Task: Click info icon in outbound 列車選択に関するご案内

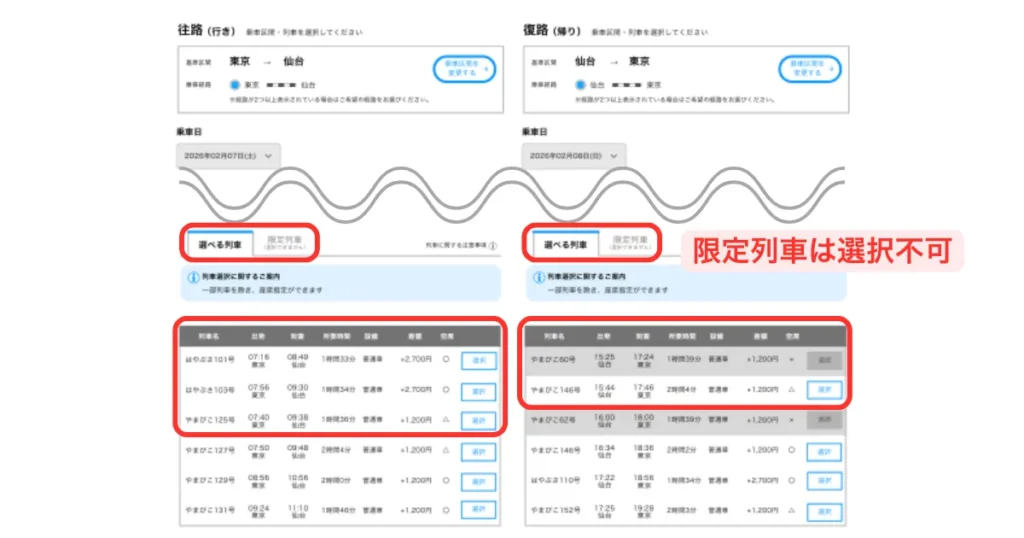Action: coord(193,277)
